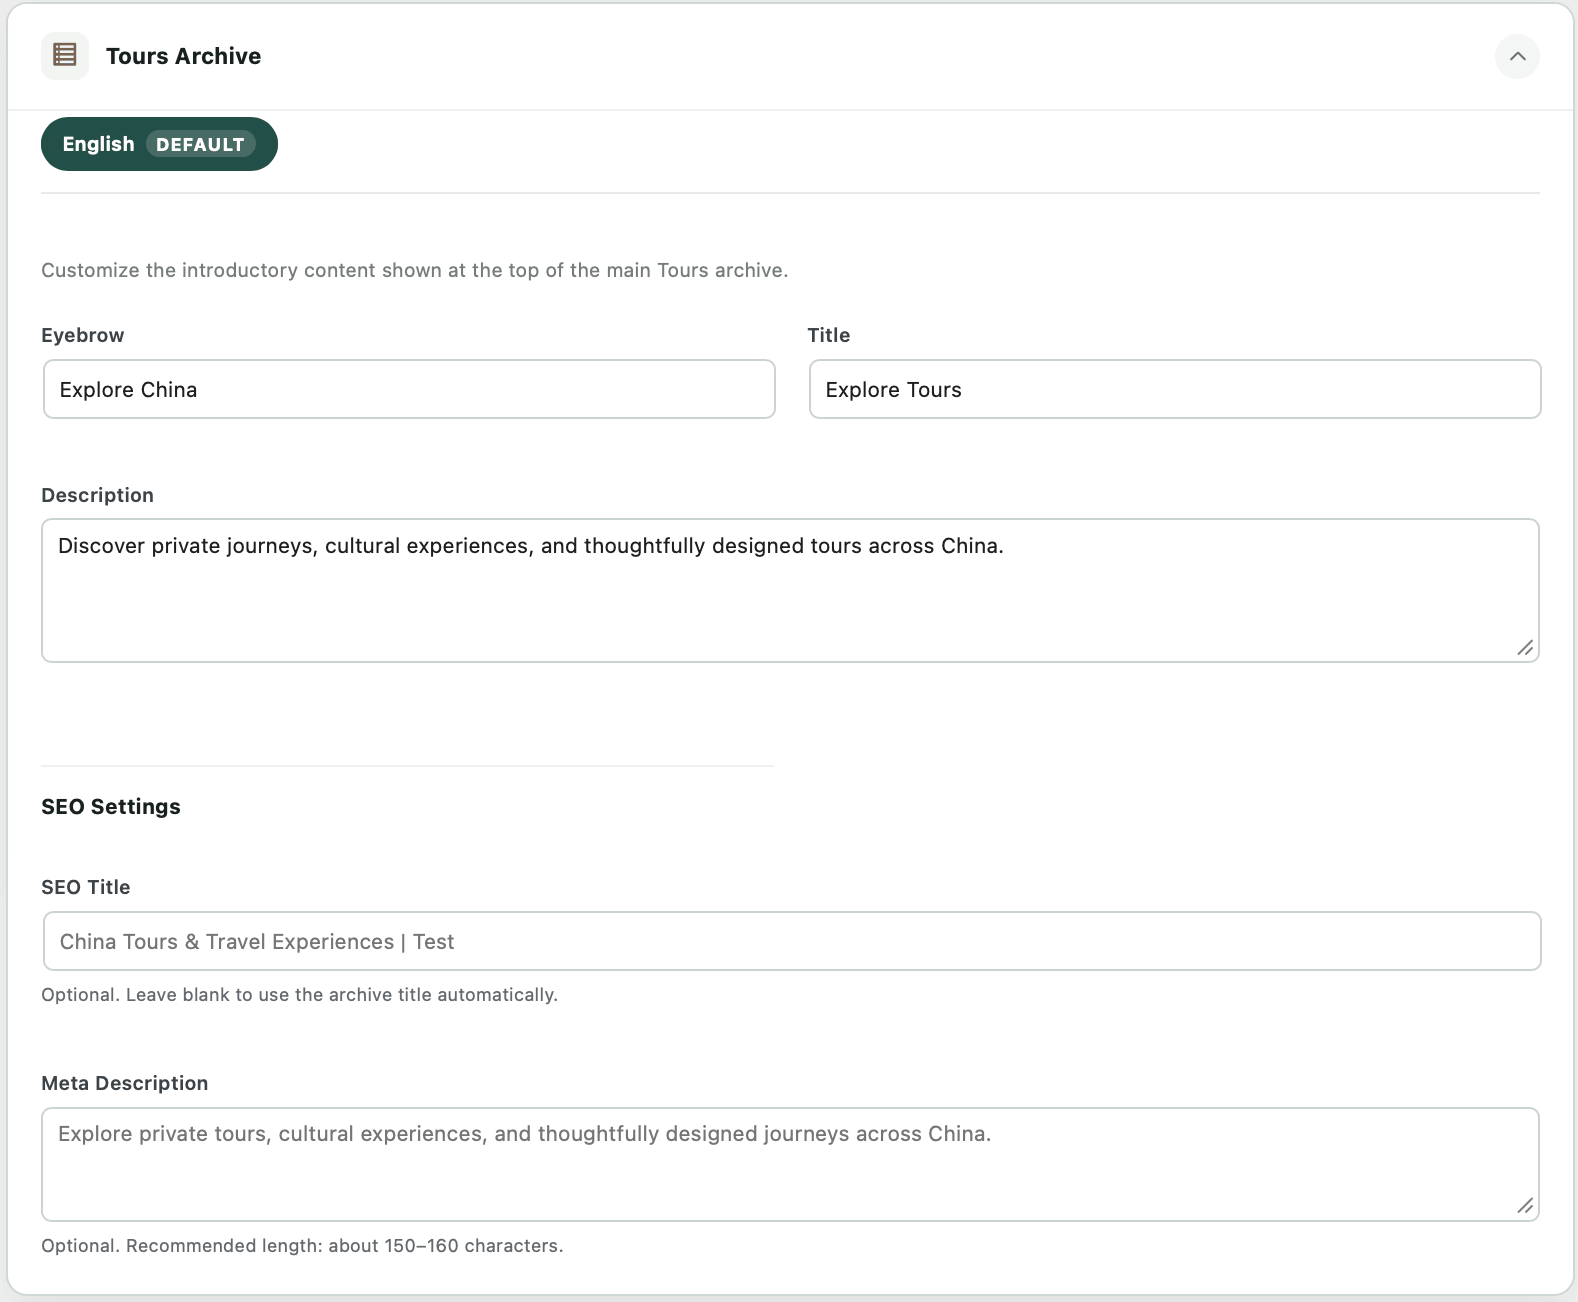Image resolution: width=1578 pixels, height=1302 pixels.
Task: Grab the Description textarea resize handle
Action: tap(1525, 648)
